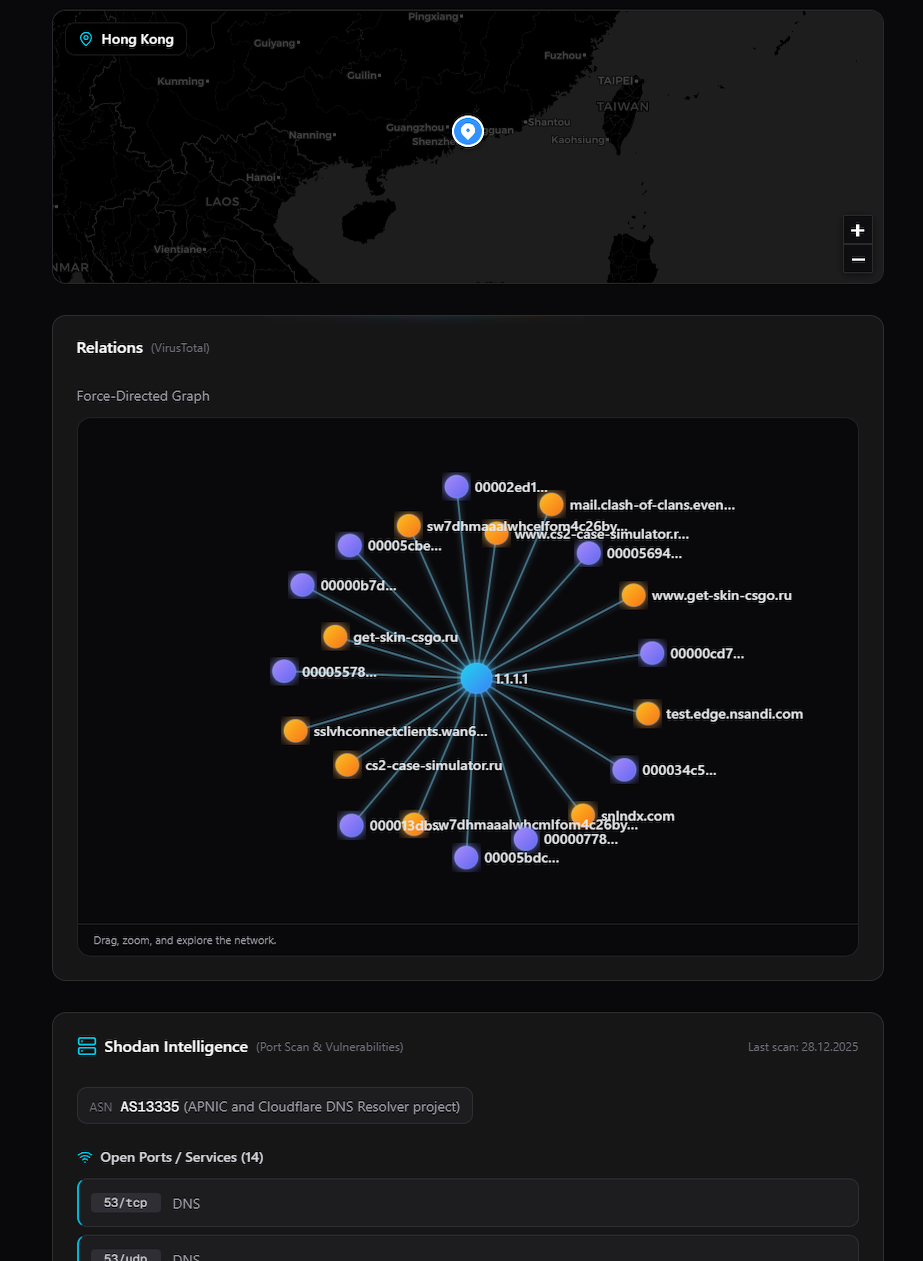923x1261 pixels.
Task: Select the central 1.1.1.1 graph node
Action: 477,678
